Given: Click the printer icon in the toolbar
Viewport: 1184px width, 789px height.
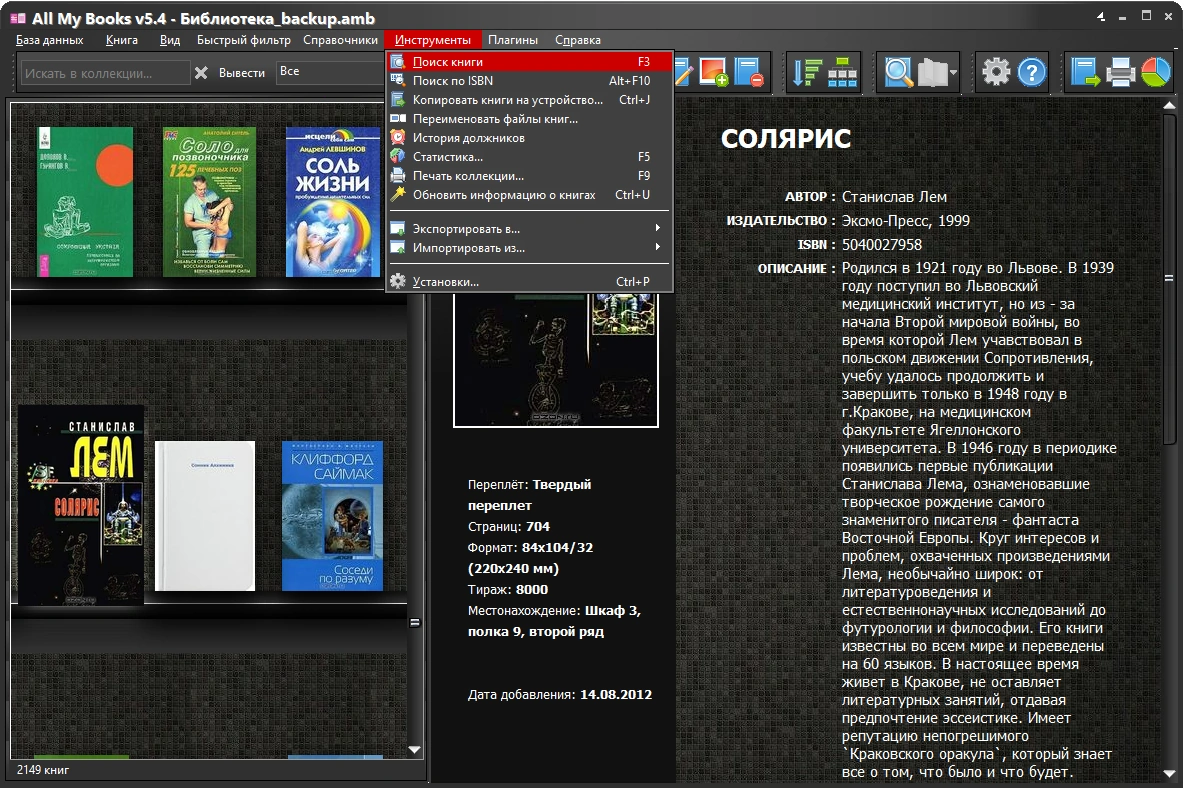Looking at the screenshot, I should coord(1121,72).
